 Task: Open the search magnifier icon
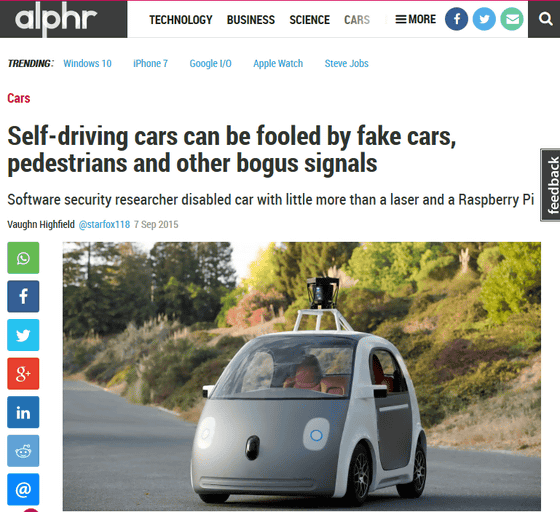[x=545, y=19]
